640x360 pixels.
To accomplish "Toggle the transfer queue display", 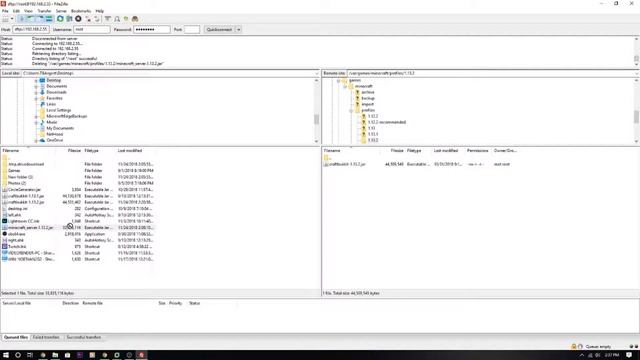I will pyautogui.click(x=49, y=19).
